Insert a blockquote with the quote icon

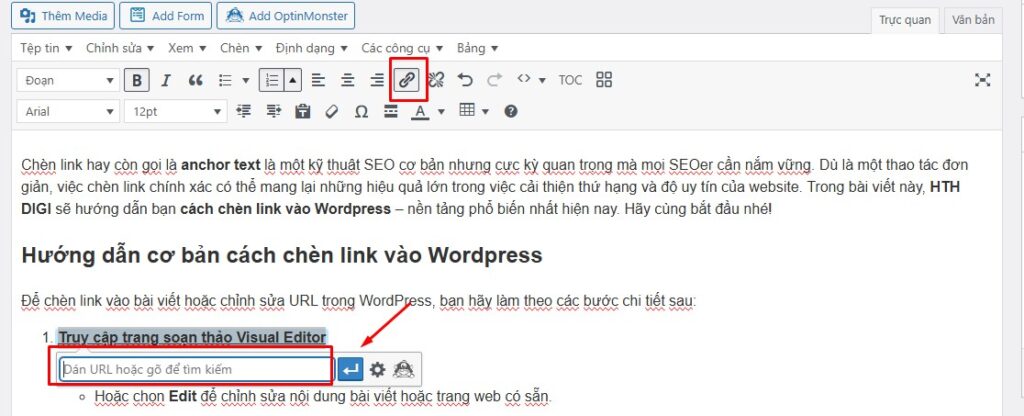(196, 80)
